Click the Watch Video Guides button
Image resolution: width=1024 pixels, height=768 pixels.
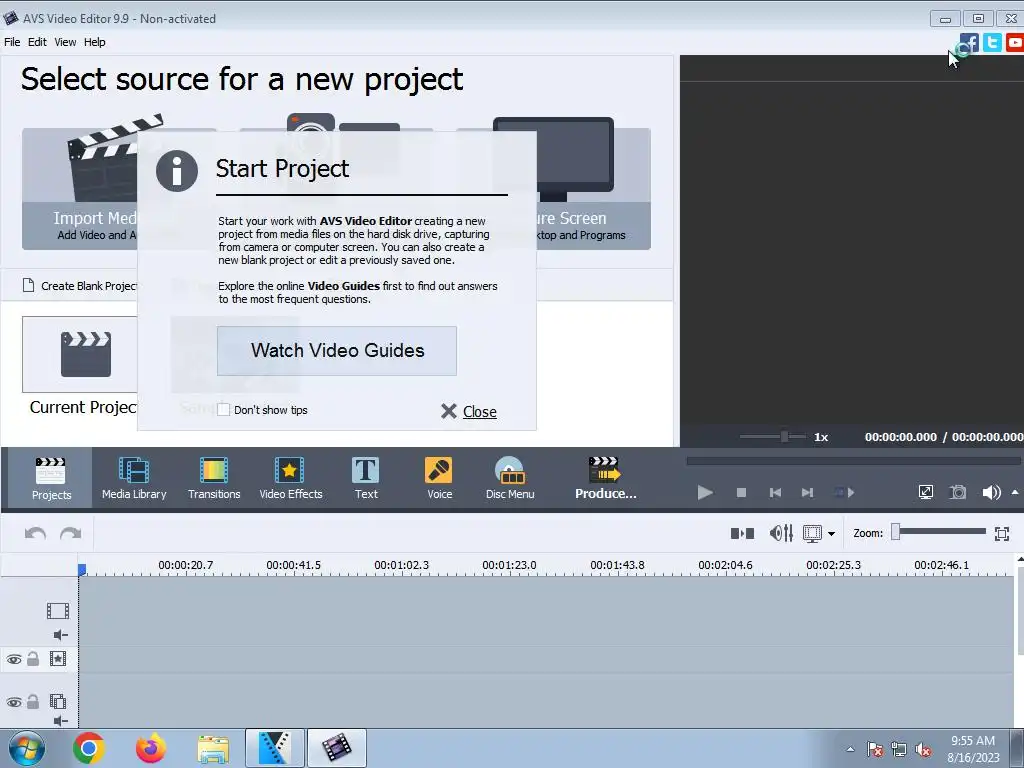(x=337, y=351)
